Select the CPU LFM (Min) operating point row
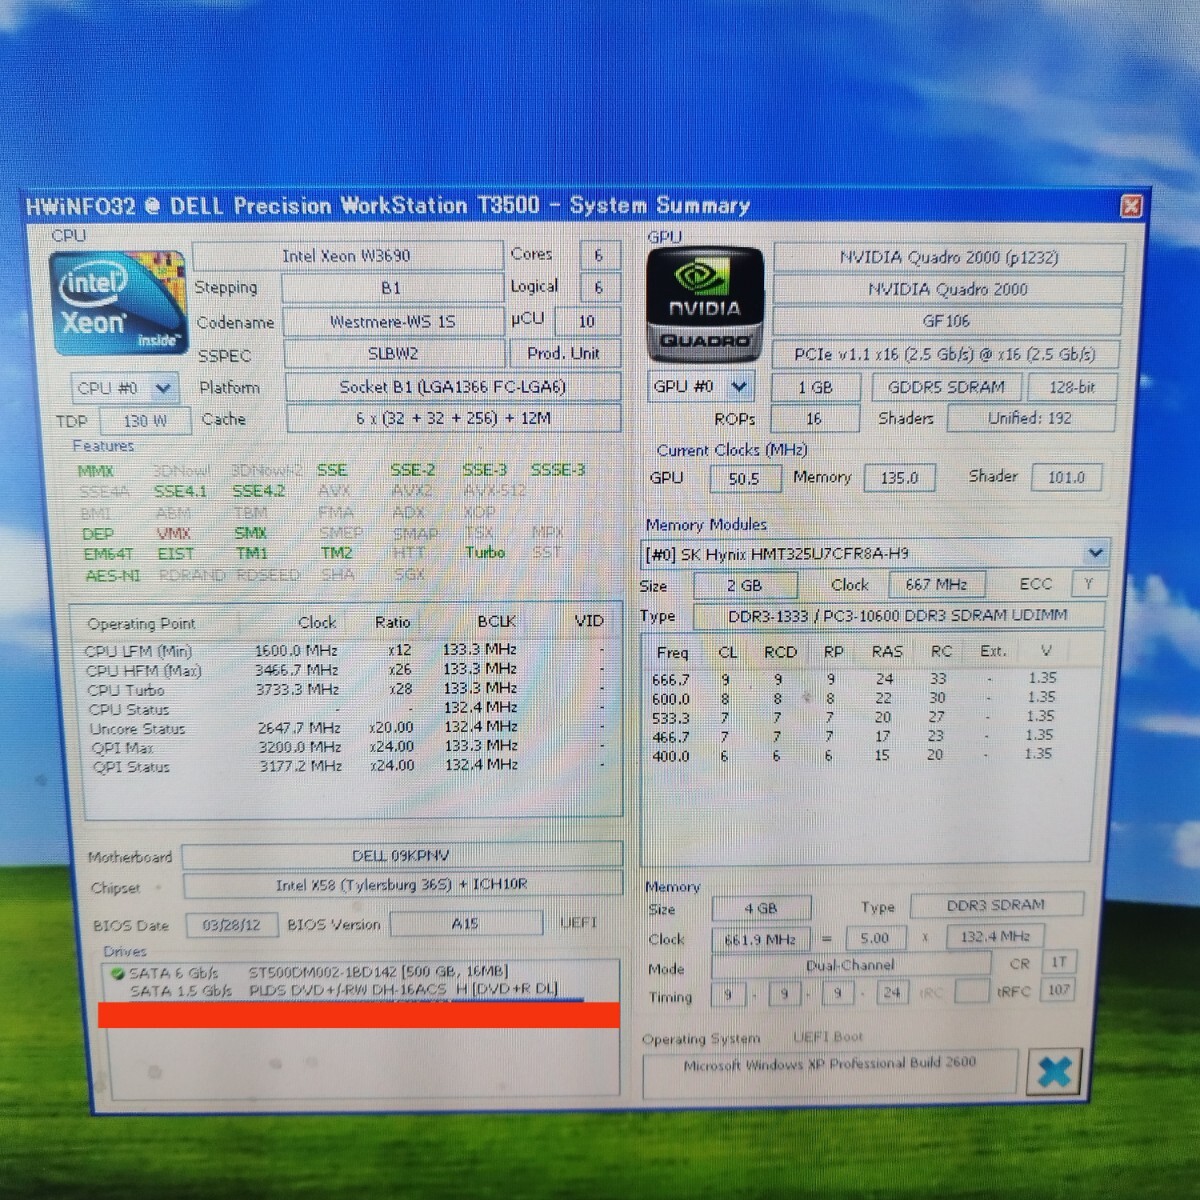 click(345, 651)
